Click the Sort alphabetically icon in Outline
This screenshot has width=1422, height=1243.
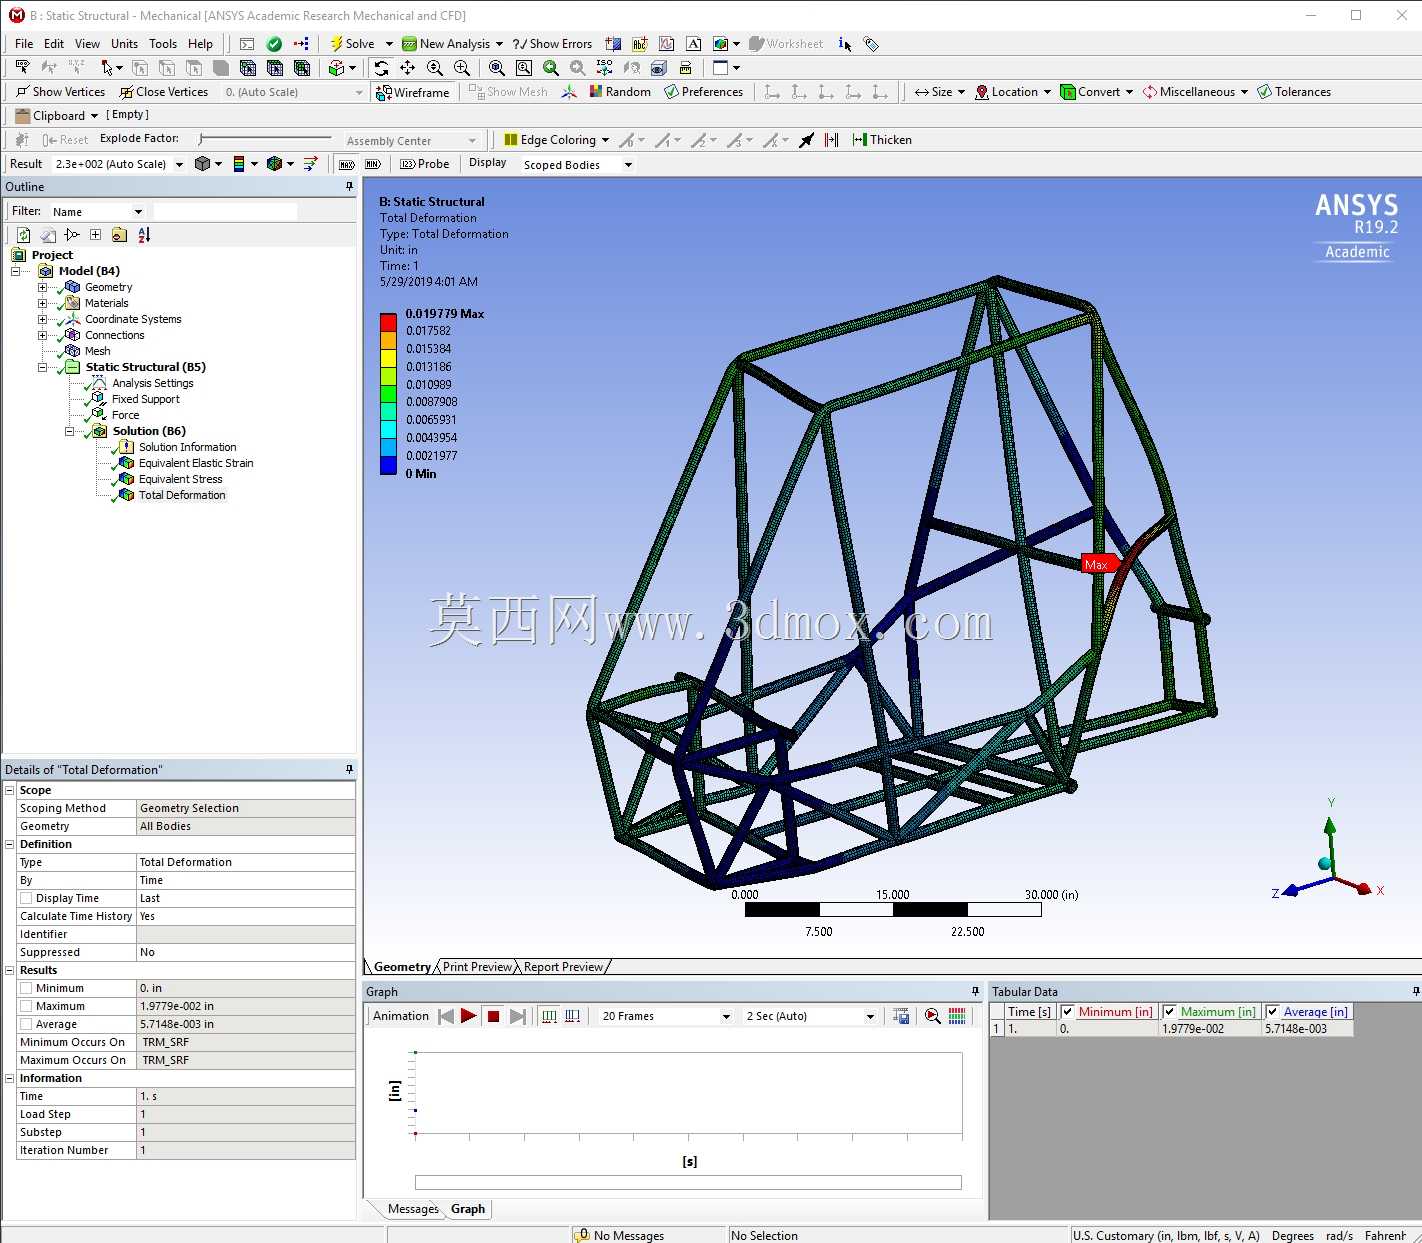144,235
